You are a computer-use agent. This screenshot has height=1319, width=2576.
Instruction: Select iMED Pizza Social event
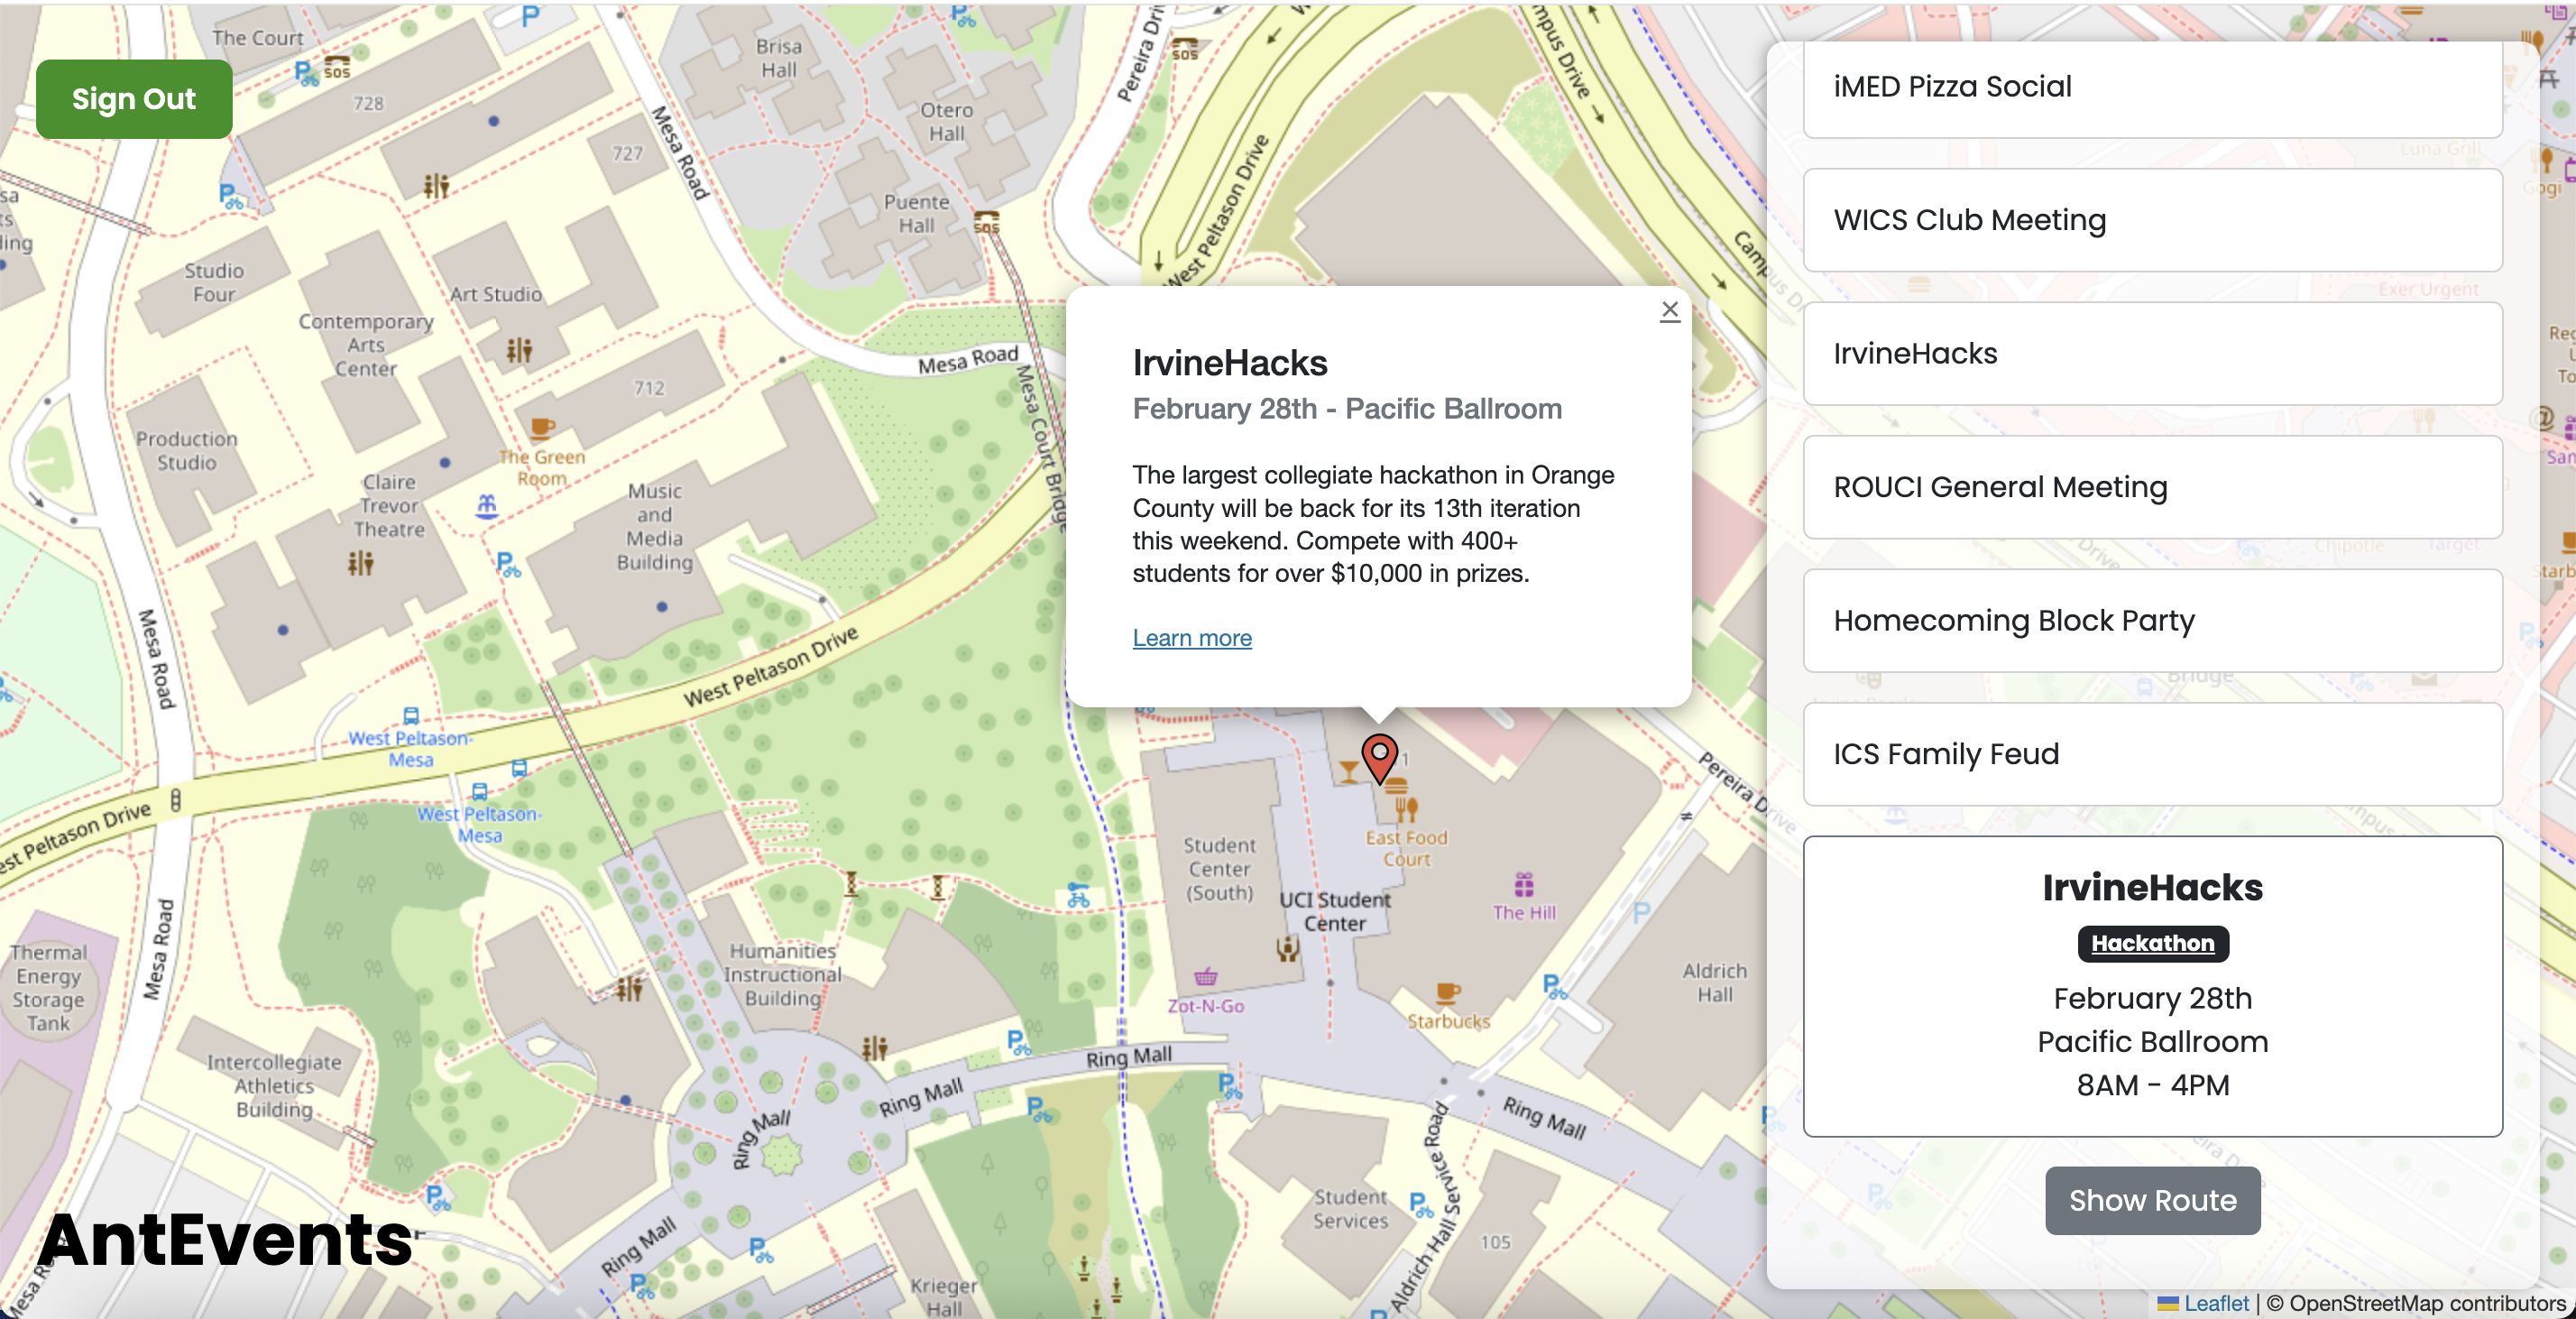click(x=2151, y=88)
